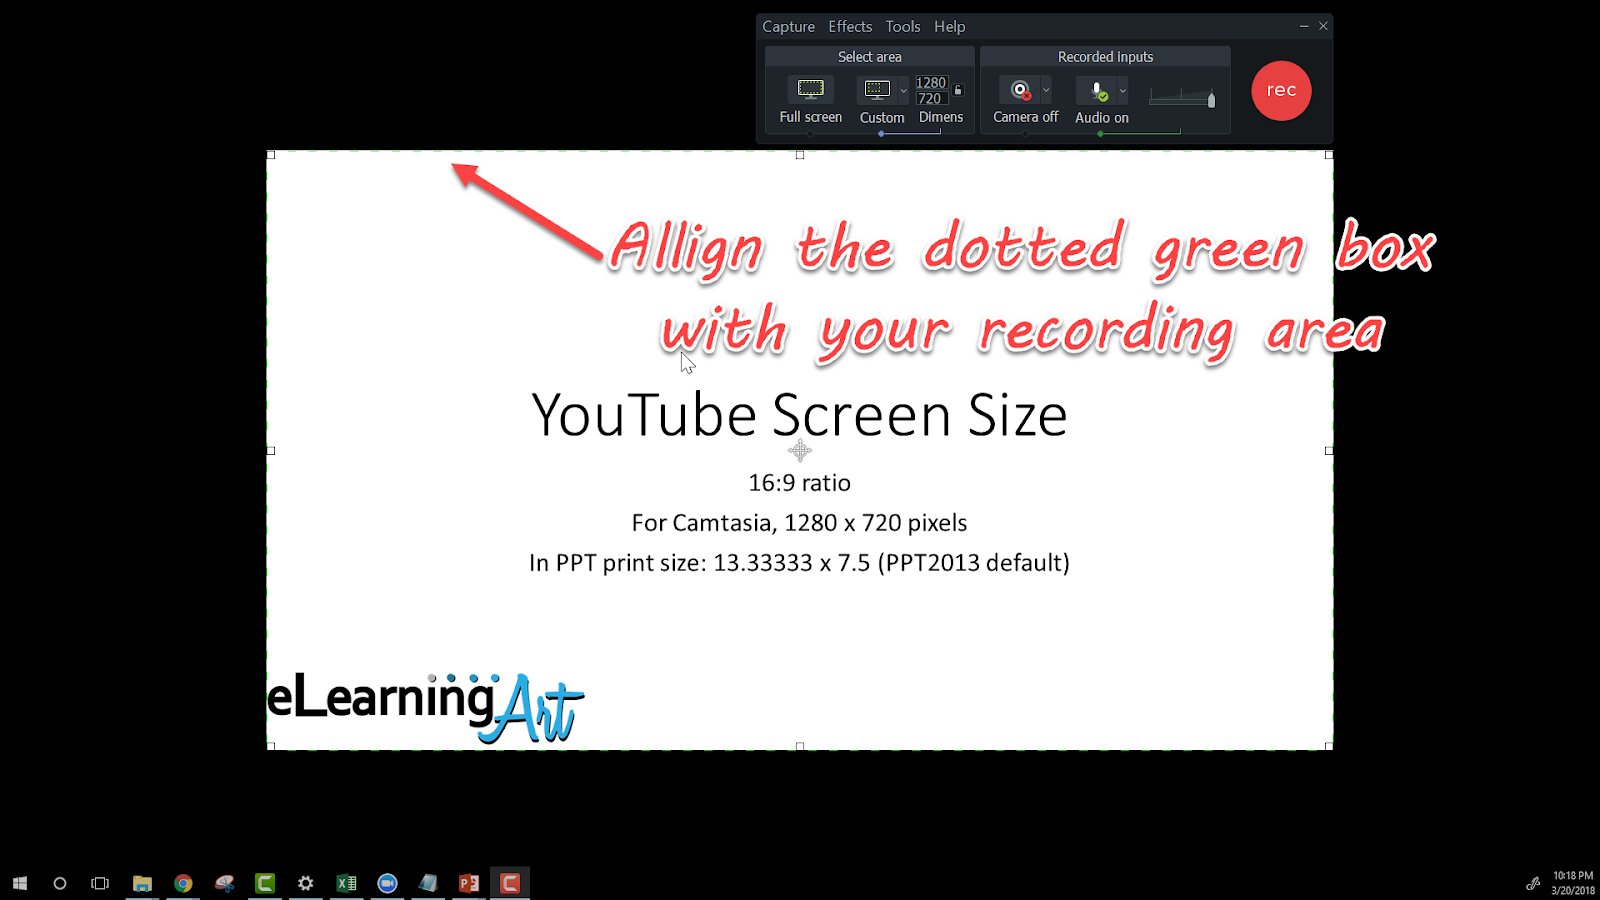Turn on the webcam with Camera off icon
Image resolution: width=1600 pixels, height=900 pixels.
pos(1020,90)
